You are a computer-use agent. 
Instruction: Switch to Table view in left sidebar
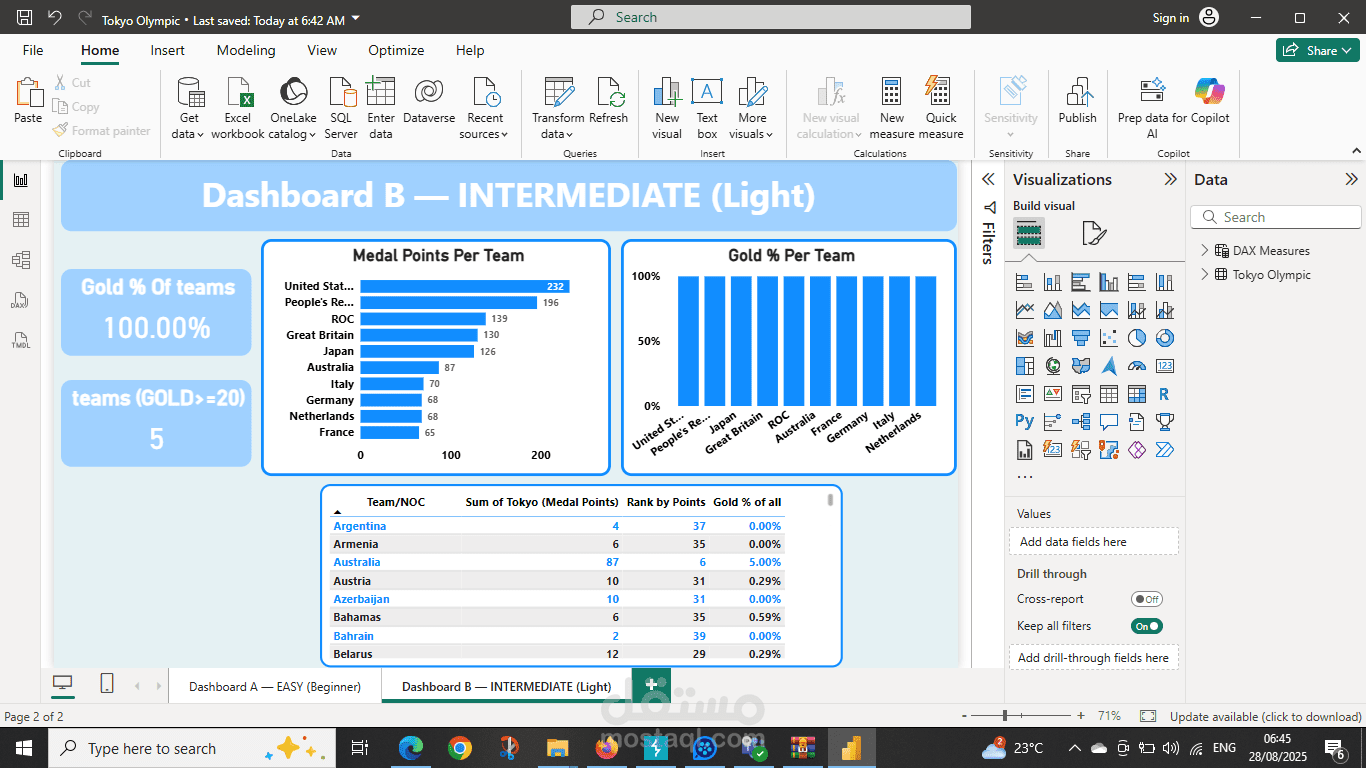tap(21, 220)
